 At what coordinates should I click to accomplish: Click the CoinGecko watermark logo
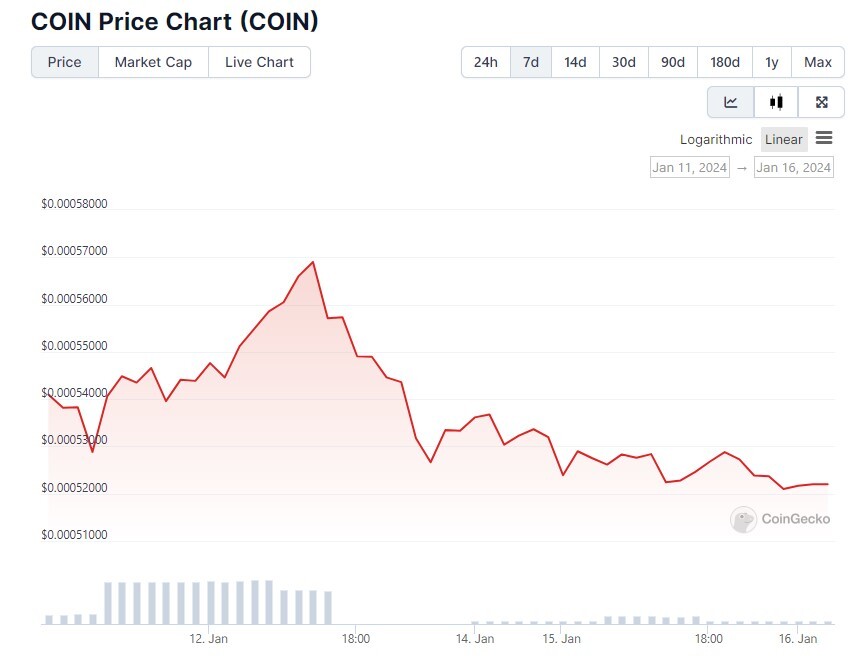[780, 519]
